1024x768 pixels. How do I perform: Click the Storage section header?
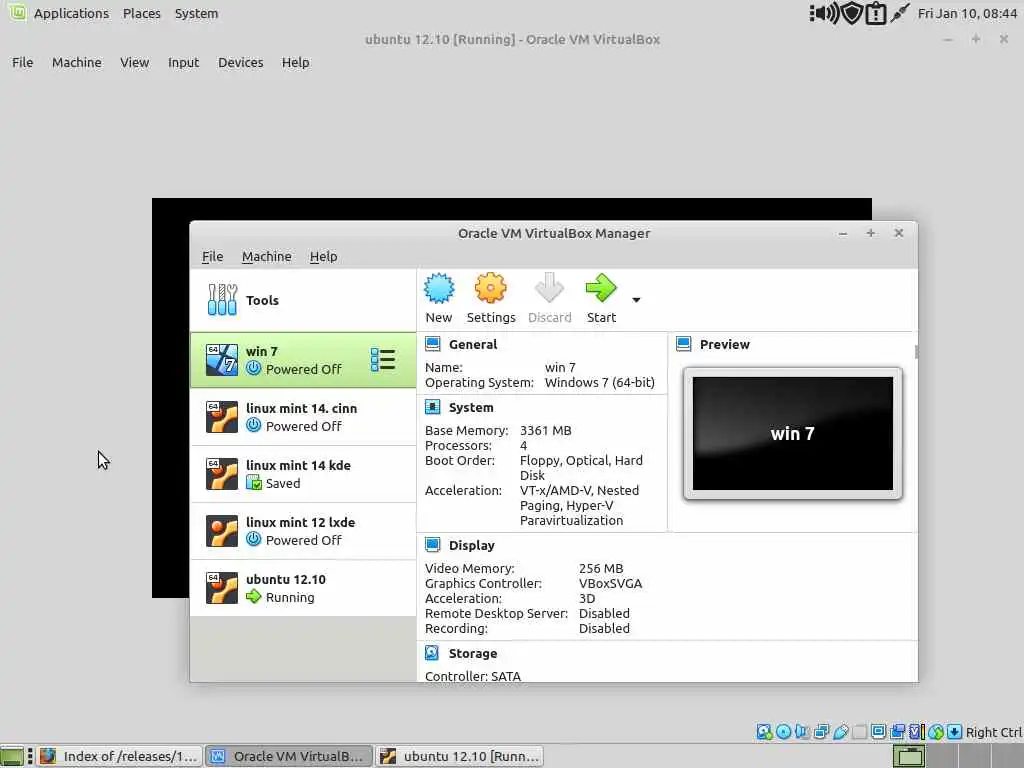point(473,654)
